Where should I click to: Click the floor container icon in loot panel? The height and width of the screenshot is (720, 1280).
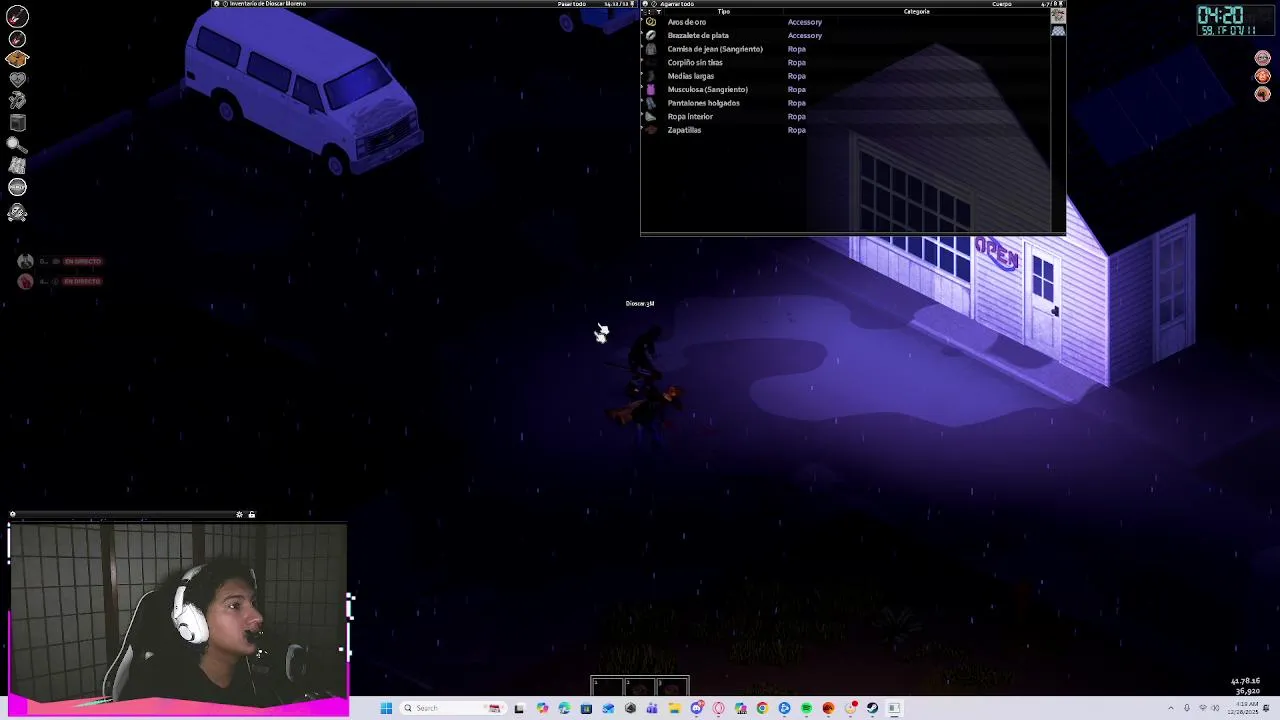pyautogui.click(x=1058, y=31)
